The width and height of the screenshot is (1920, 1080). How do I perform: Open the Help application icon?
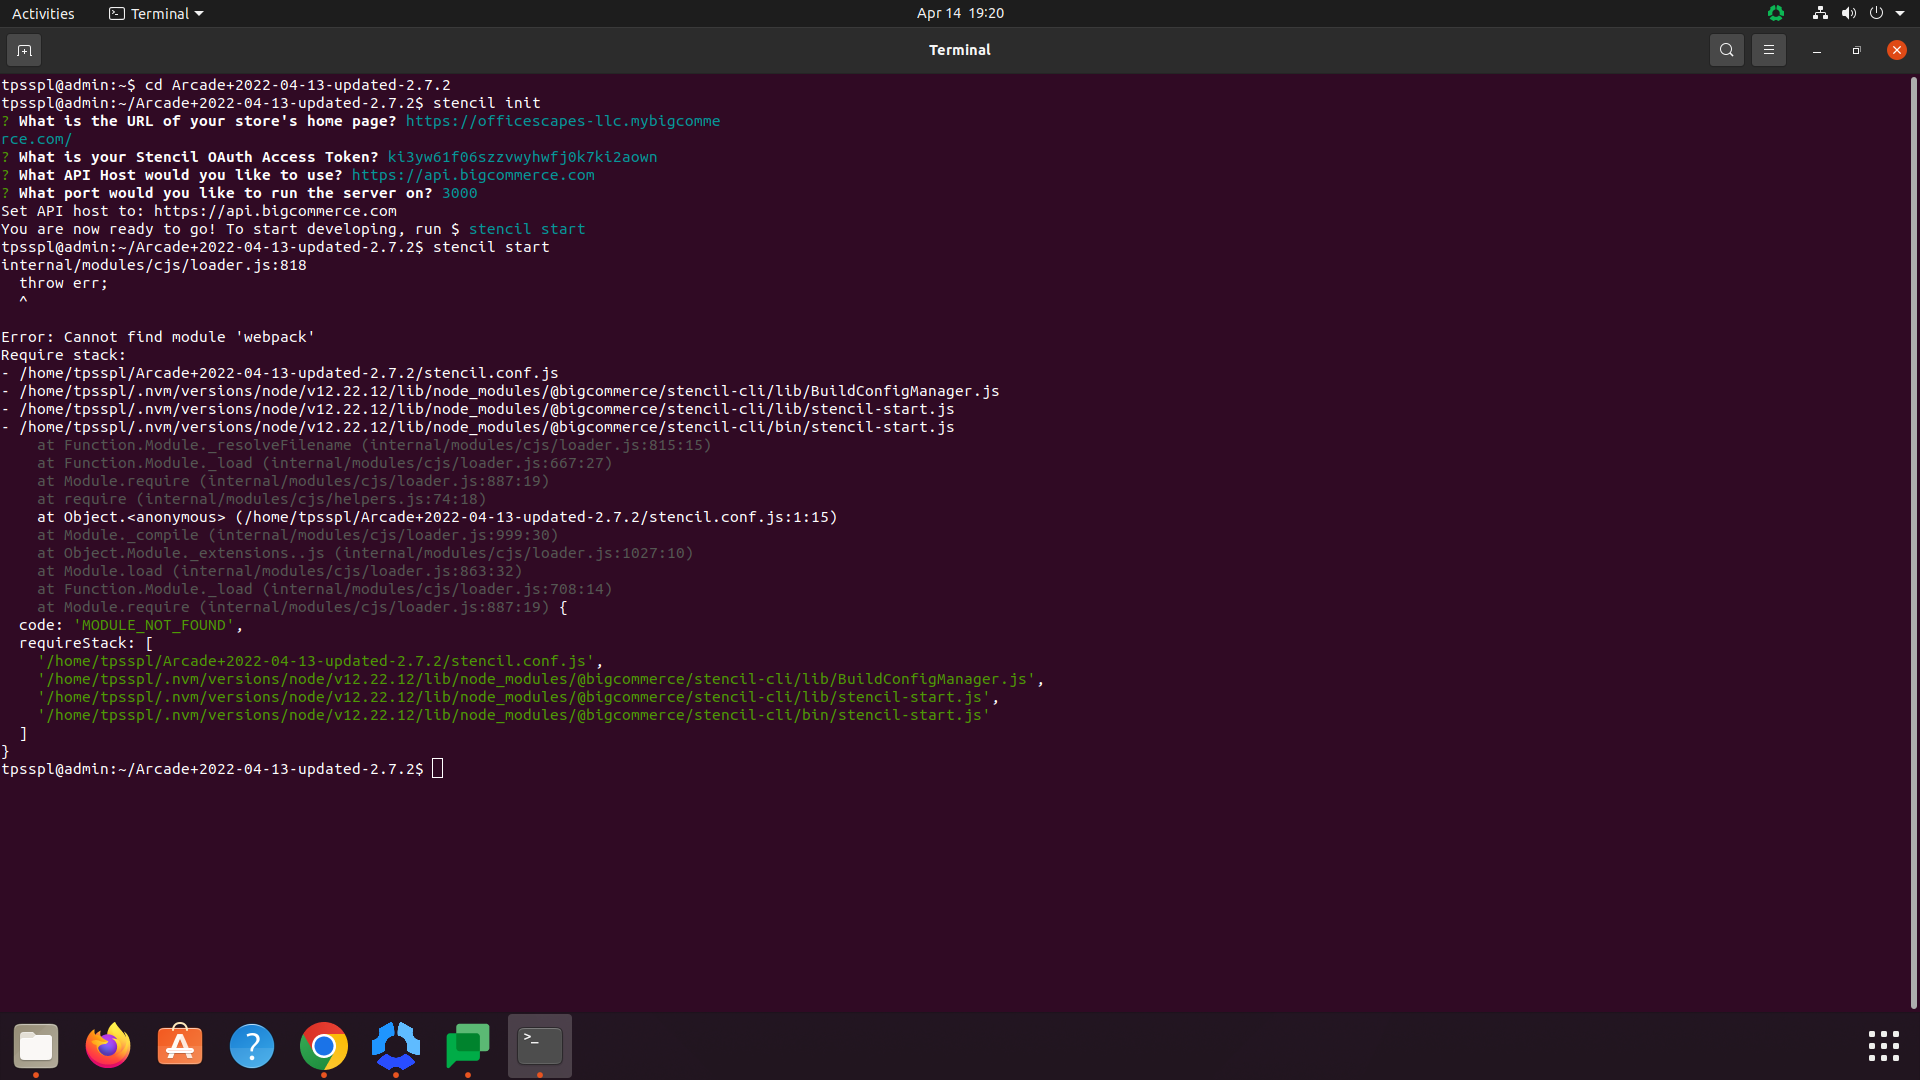coord(252,1046)
